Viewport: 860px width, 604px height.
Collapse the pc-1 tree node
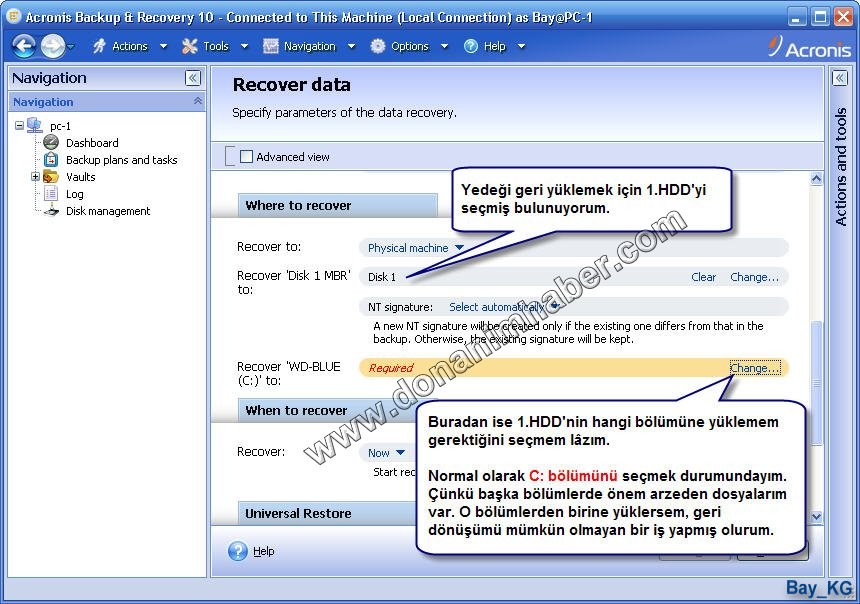coord(19,126)
